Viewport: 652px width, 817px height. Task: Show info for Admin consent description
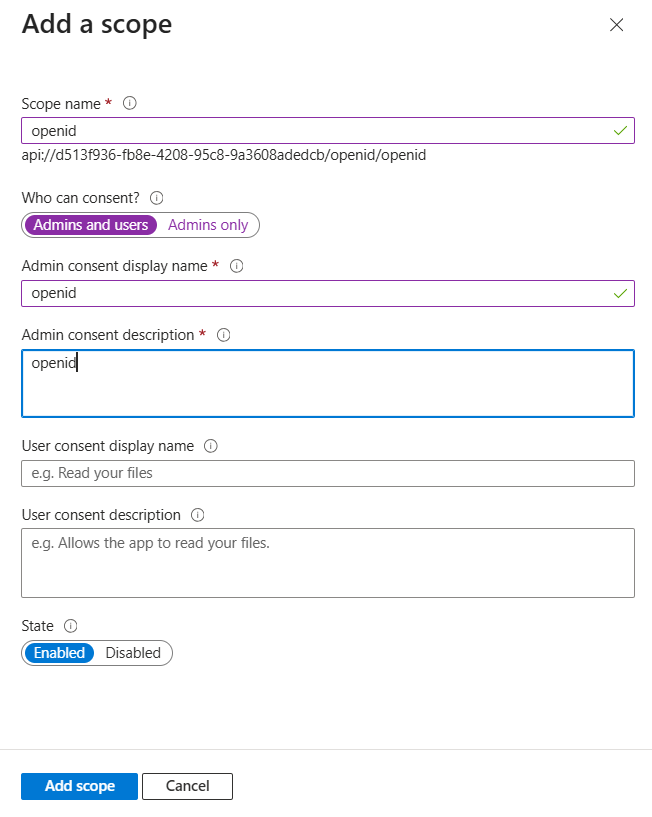pos(224,335)
